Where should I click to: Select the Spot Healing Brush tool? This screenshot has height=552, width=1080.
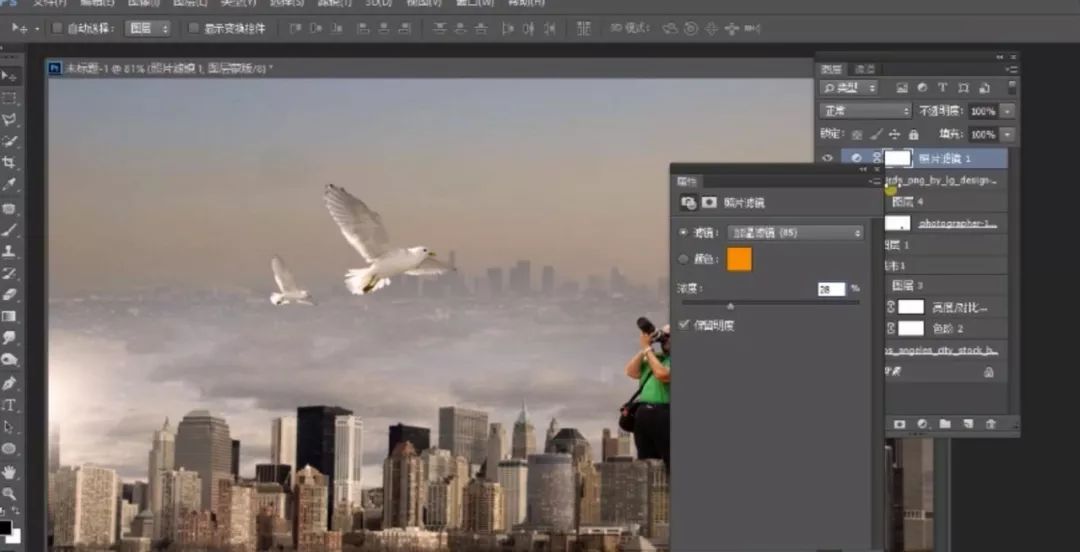coord(10,208)
